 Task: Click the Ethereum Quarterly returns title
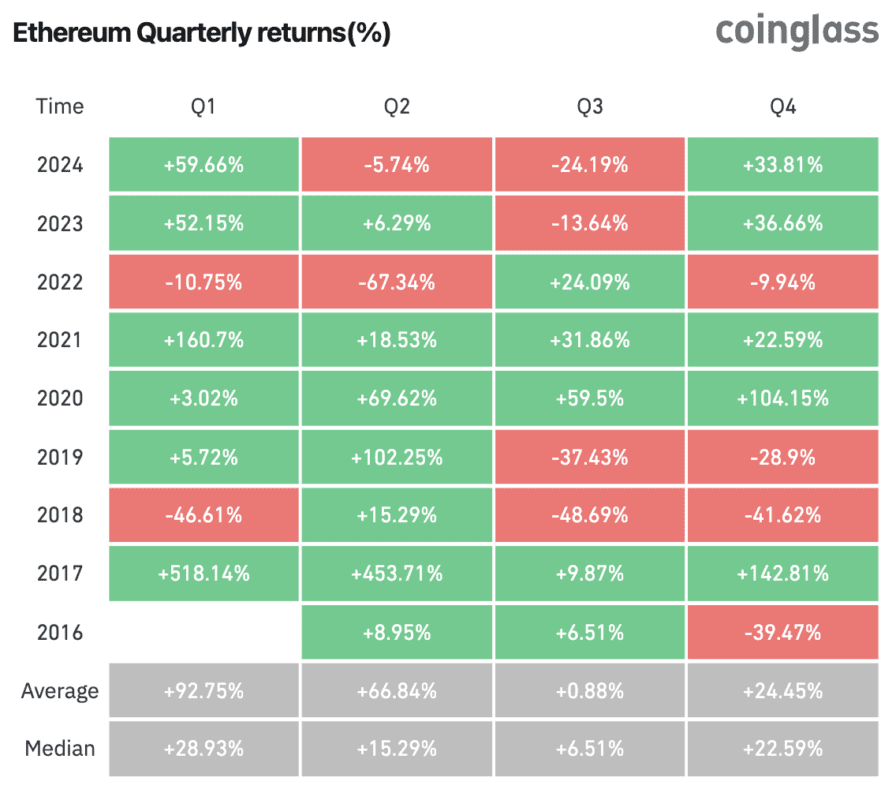tap(202, 33)
